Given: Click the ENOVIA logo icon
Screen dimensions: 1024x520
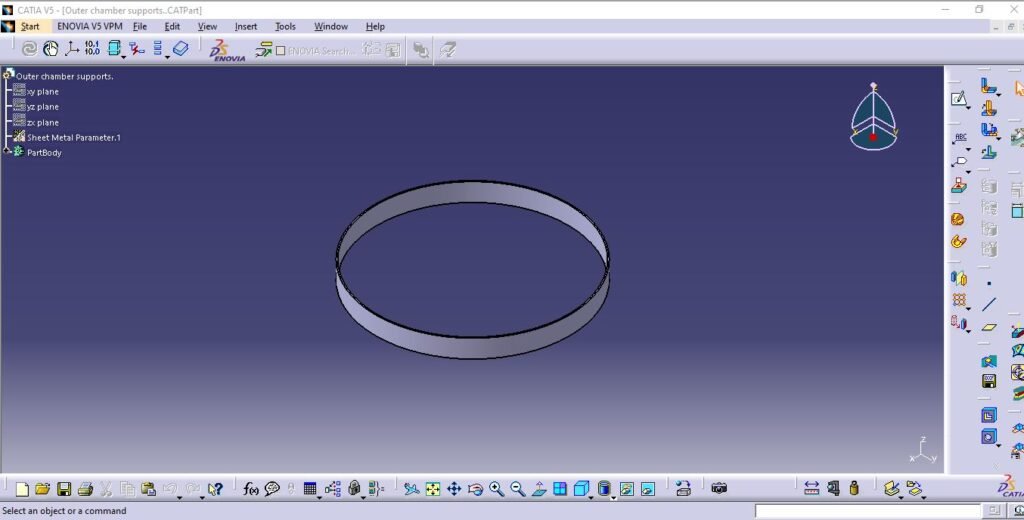Looking at the screenshot, I should pyautogui.click(x=226, y=50).
